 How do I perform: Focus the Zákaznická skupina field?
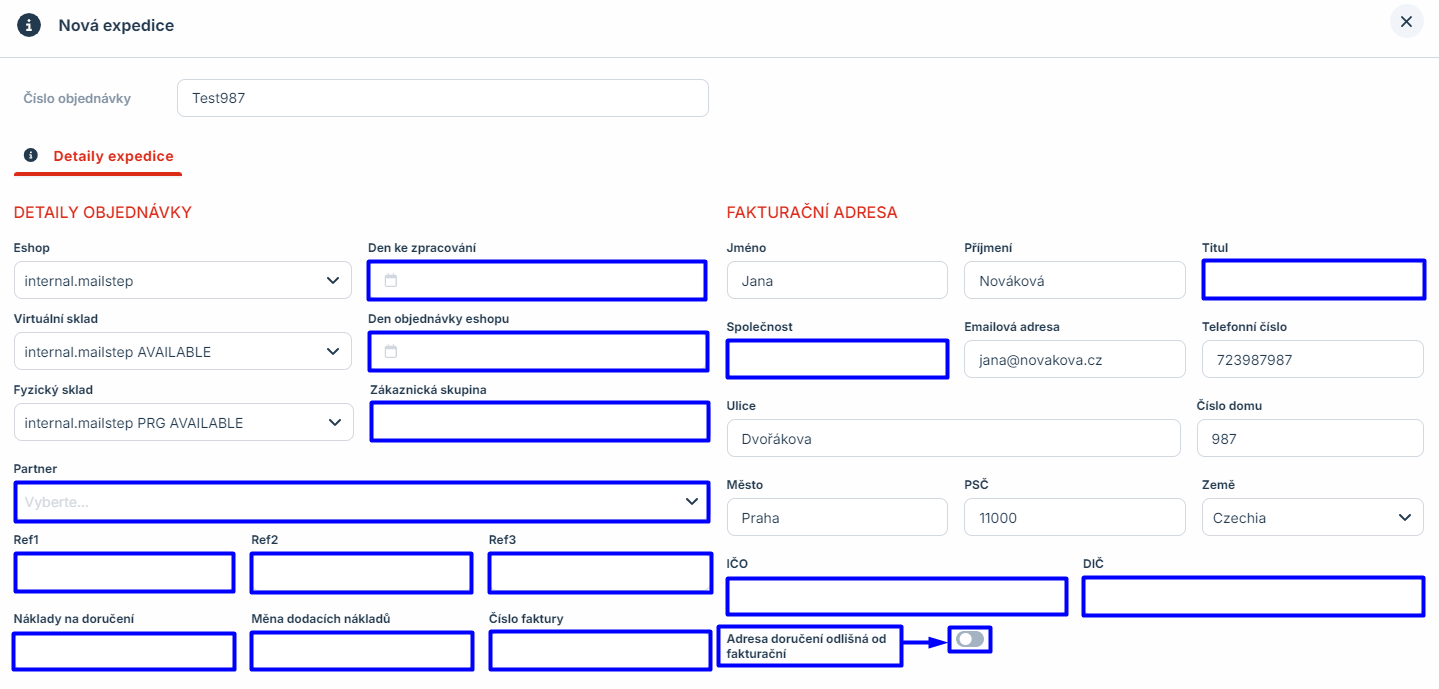click(x=539, y=422)
